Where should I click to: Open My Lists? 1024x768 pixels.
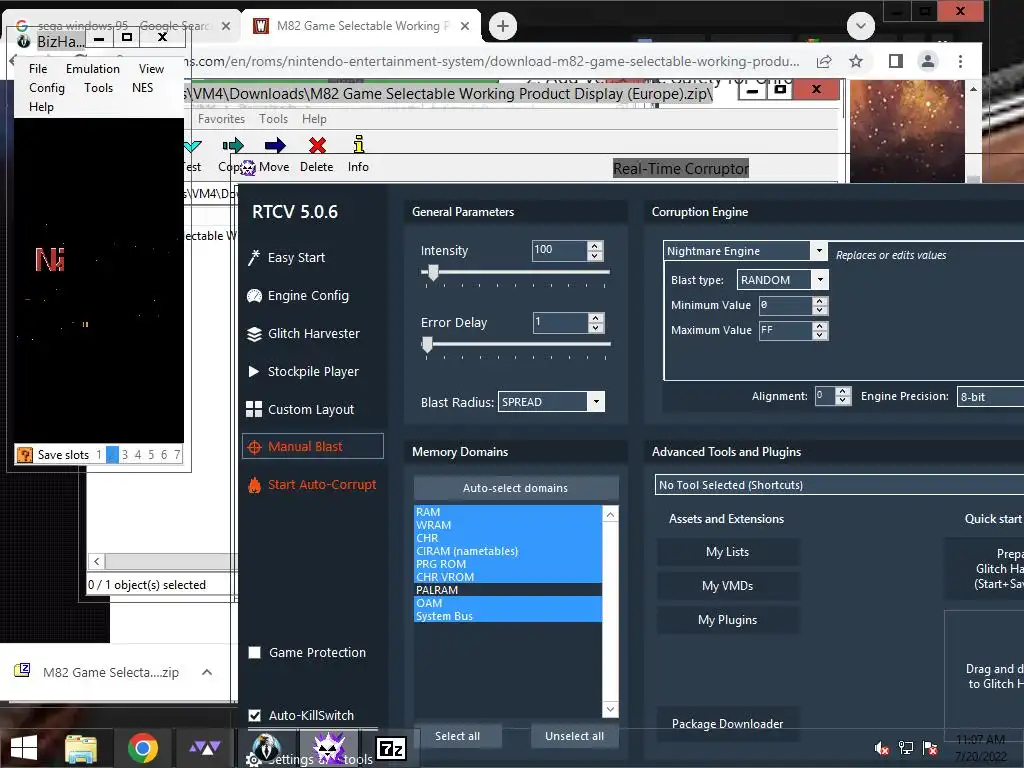tap(728, 552)
